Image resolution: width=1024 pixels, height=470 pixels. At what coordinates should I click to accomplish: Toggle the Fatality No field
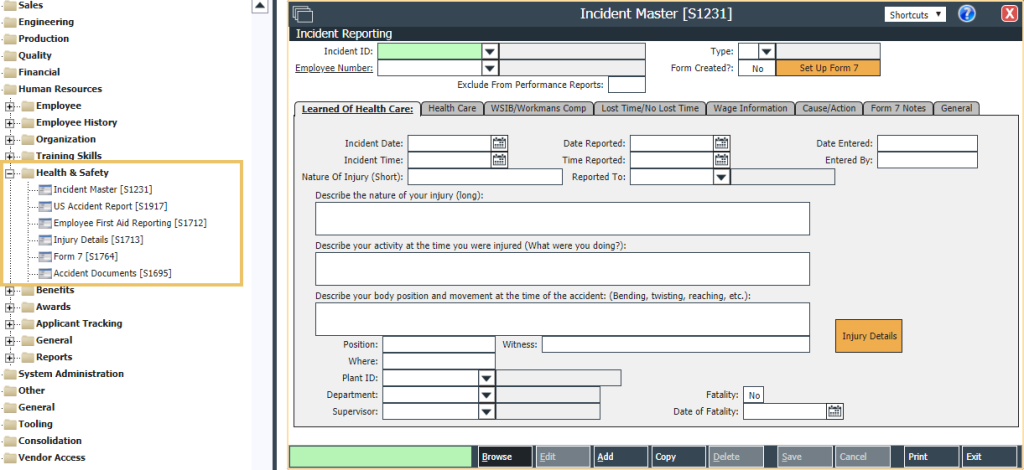pos(753,395)
